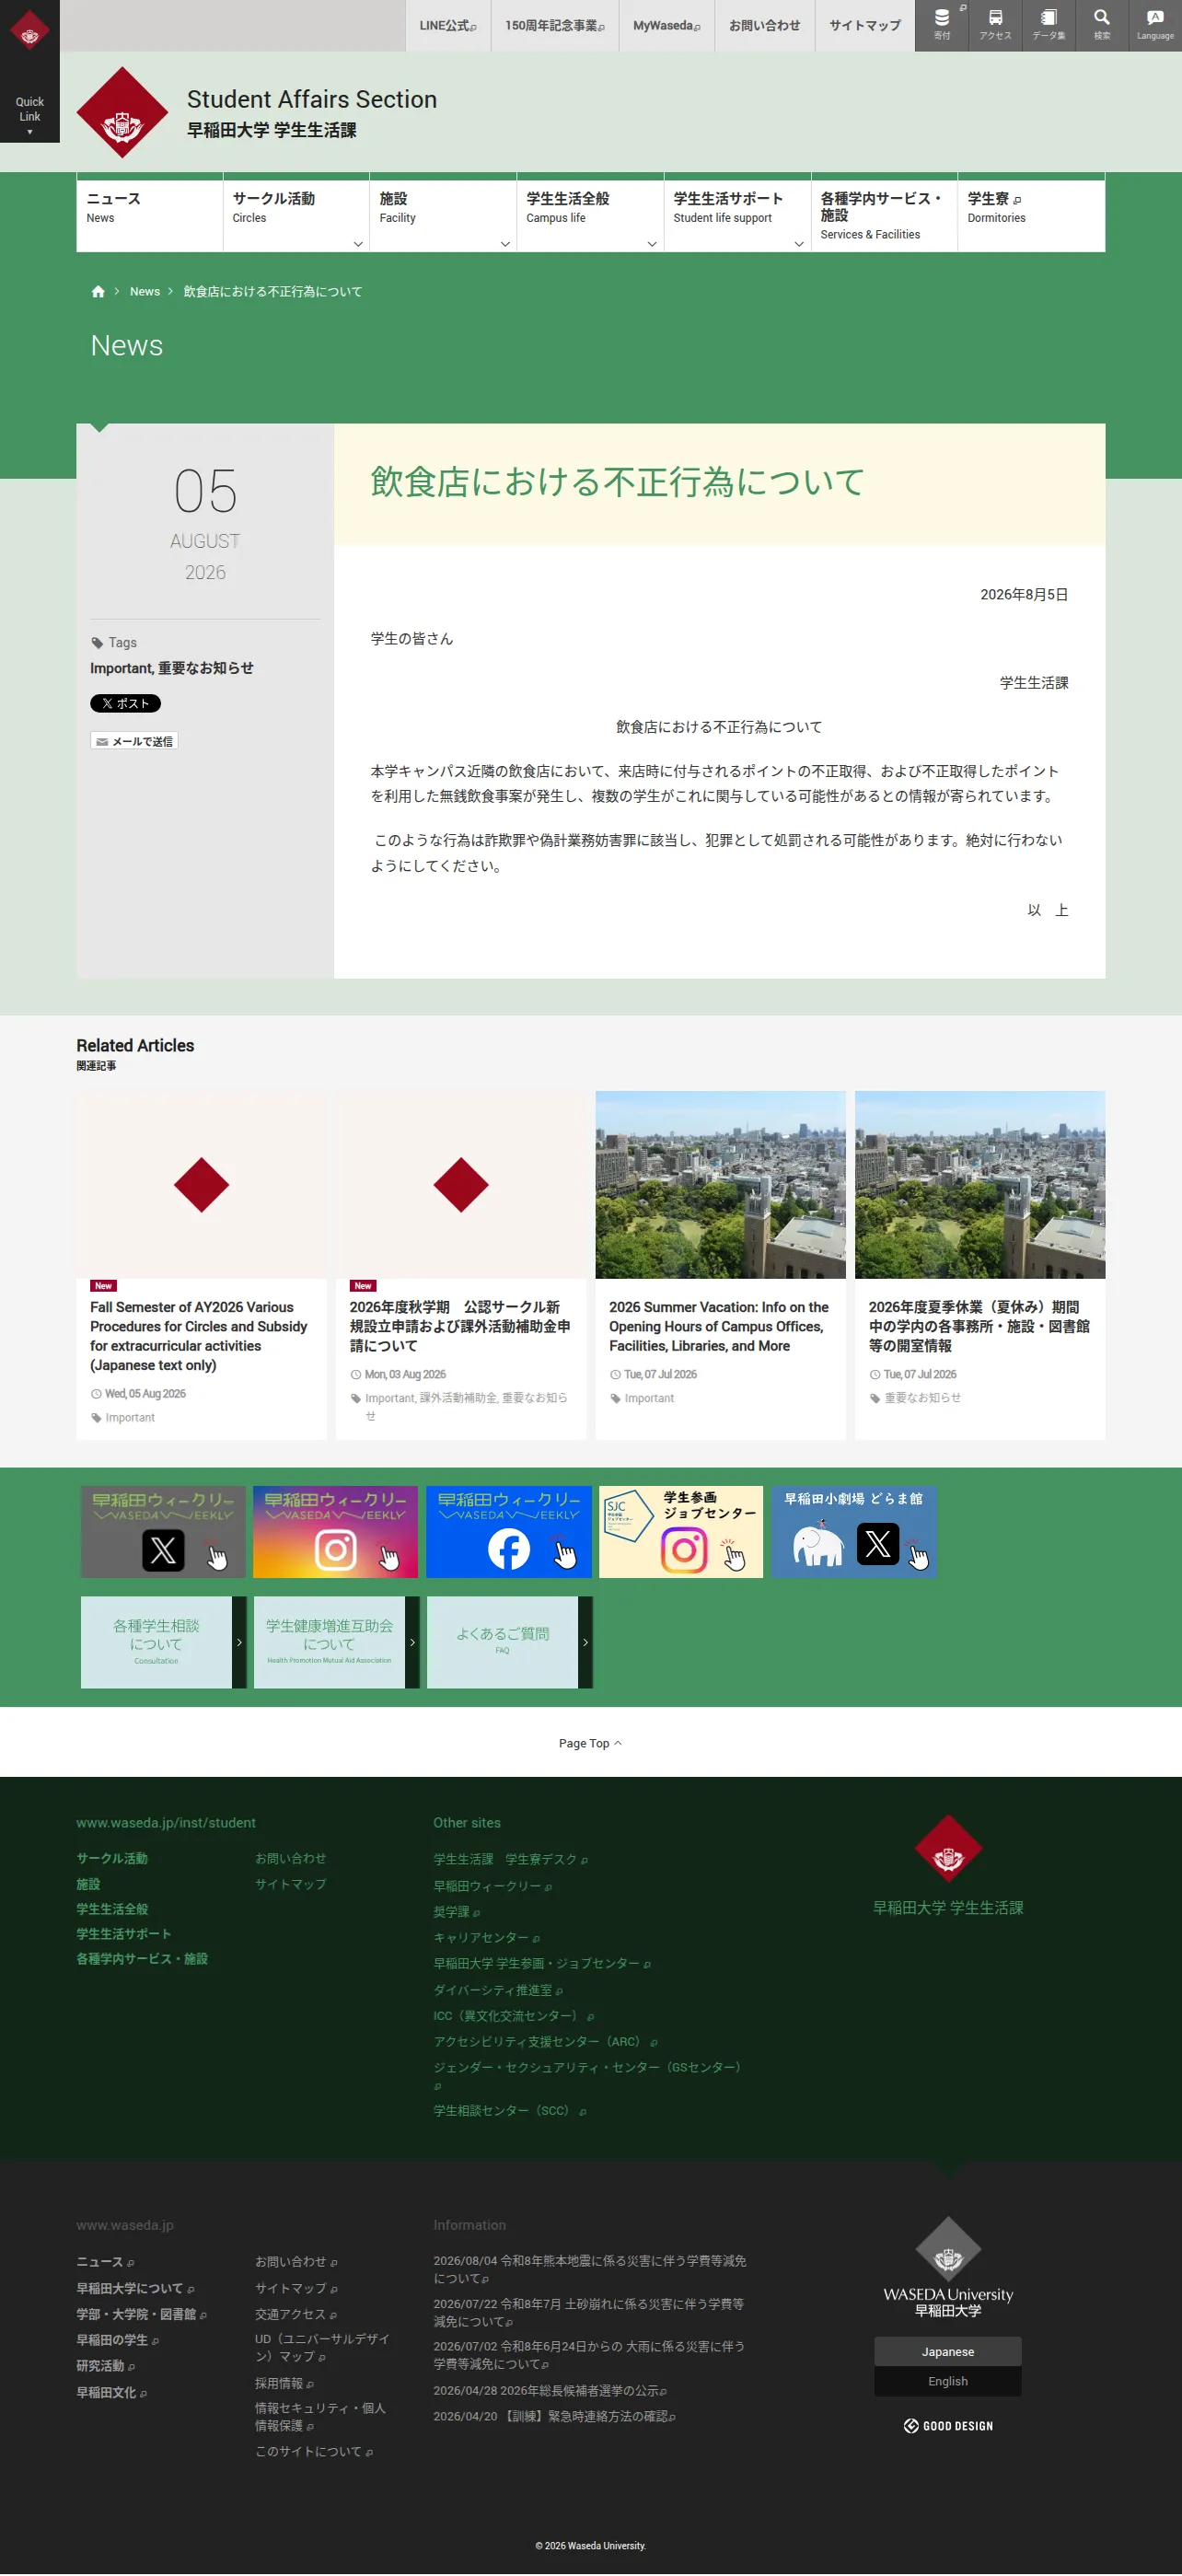Screen dimensions: 1182x2576
Task: Open 早稲田小劇場 どらま館 X banner
Action: tap(854, 1531)
